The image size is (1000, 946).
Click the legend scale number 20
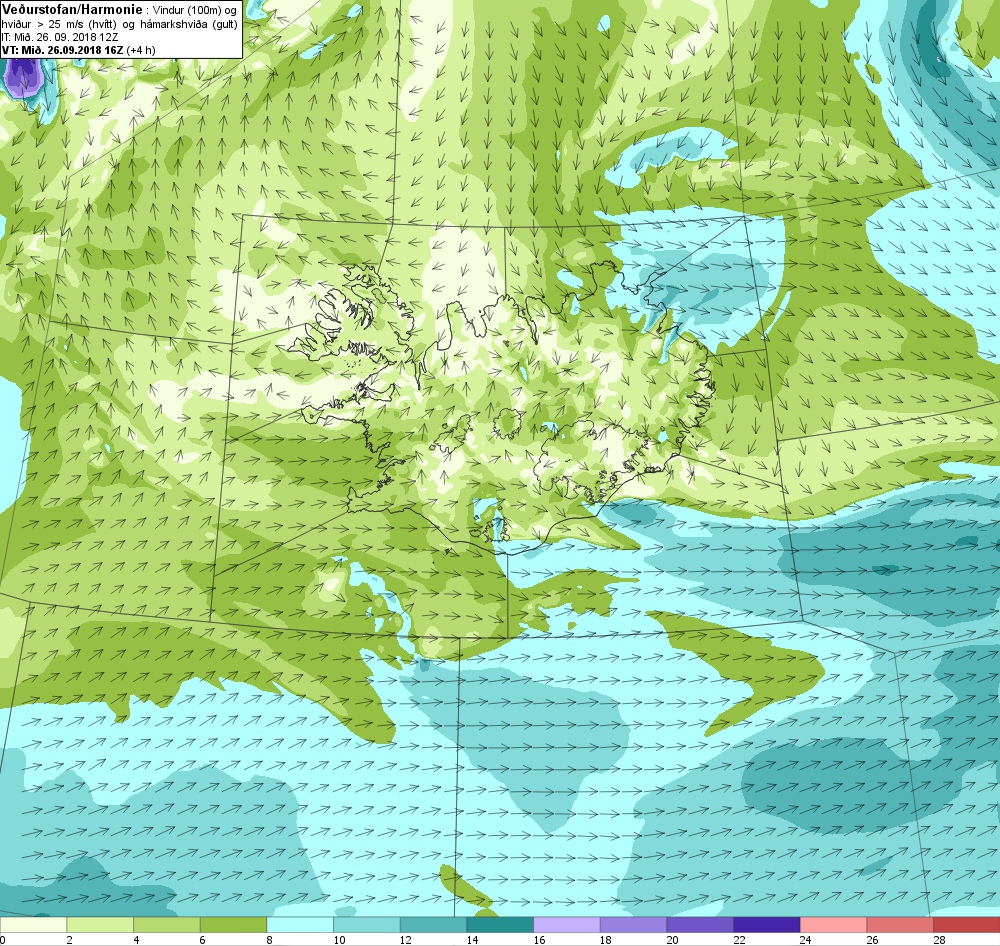tap(673, 940)
